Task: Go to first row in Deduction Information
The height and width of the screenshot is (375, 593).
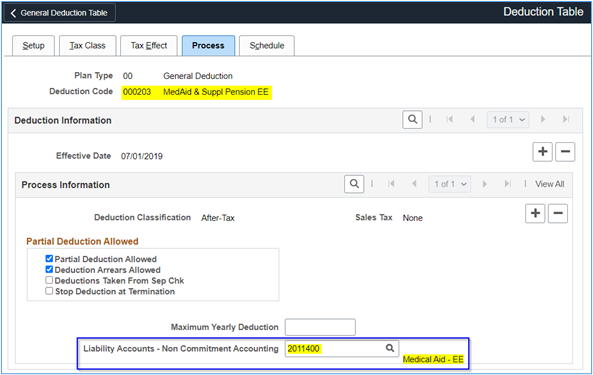Action: [x=449, y=119]
